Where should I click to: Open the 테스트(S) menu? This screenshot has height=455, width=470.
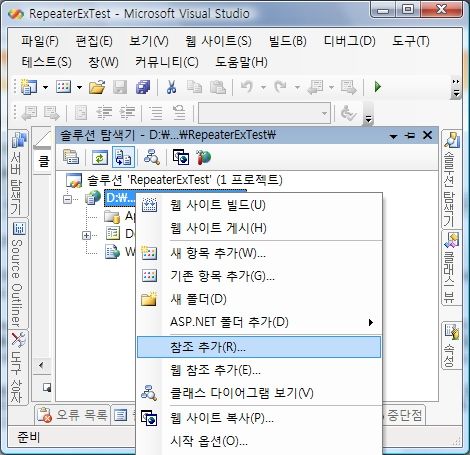(46, 62)
